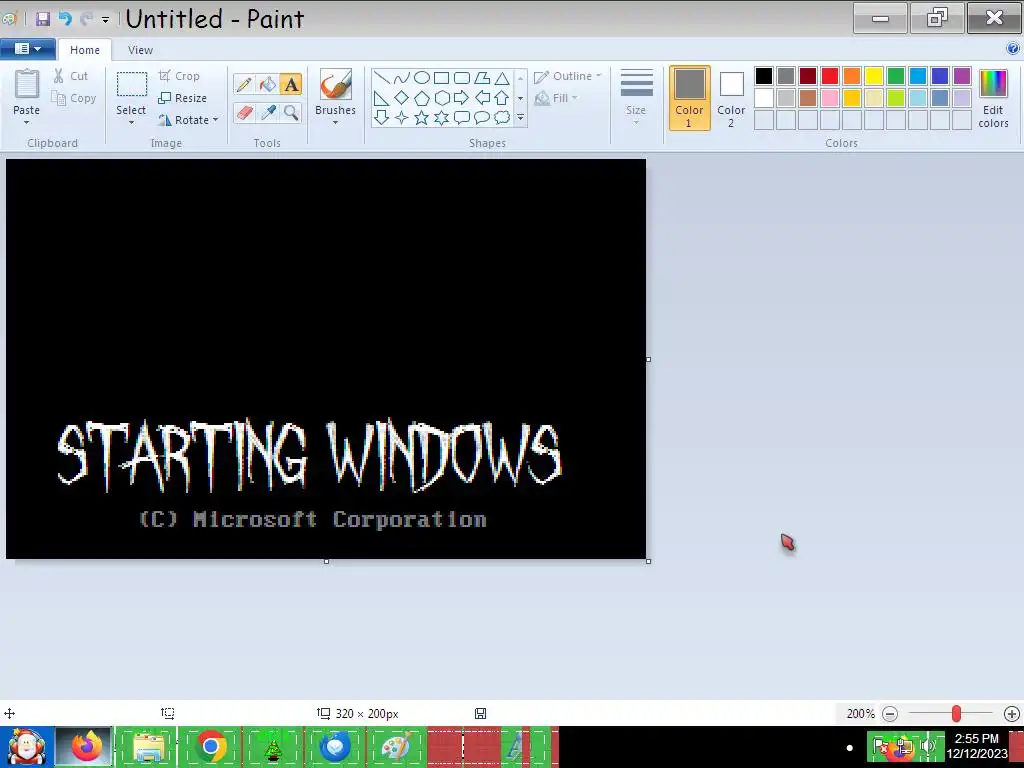Choose the Oval shape
Screen dimensions: 1024x768
click(422, 78)
